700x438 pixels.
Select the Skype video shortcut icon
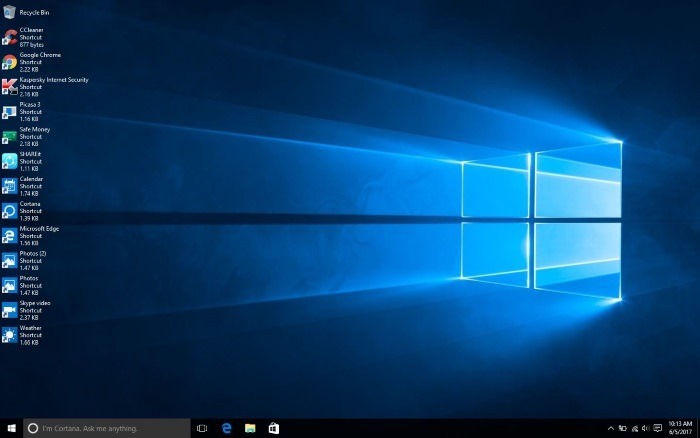tap(9, 310)
